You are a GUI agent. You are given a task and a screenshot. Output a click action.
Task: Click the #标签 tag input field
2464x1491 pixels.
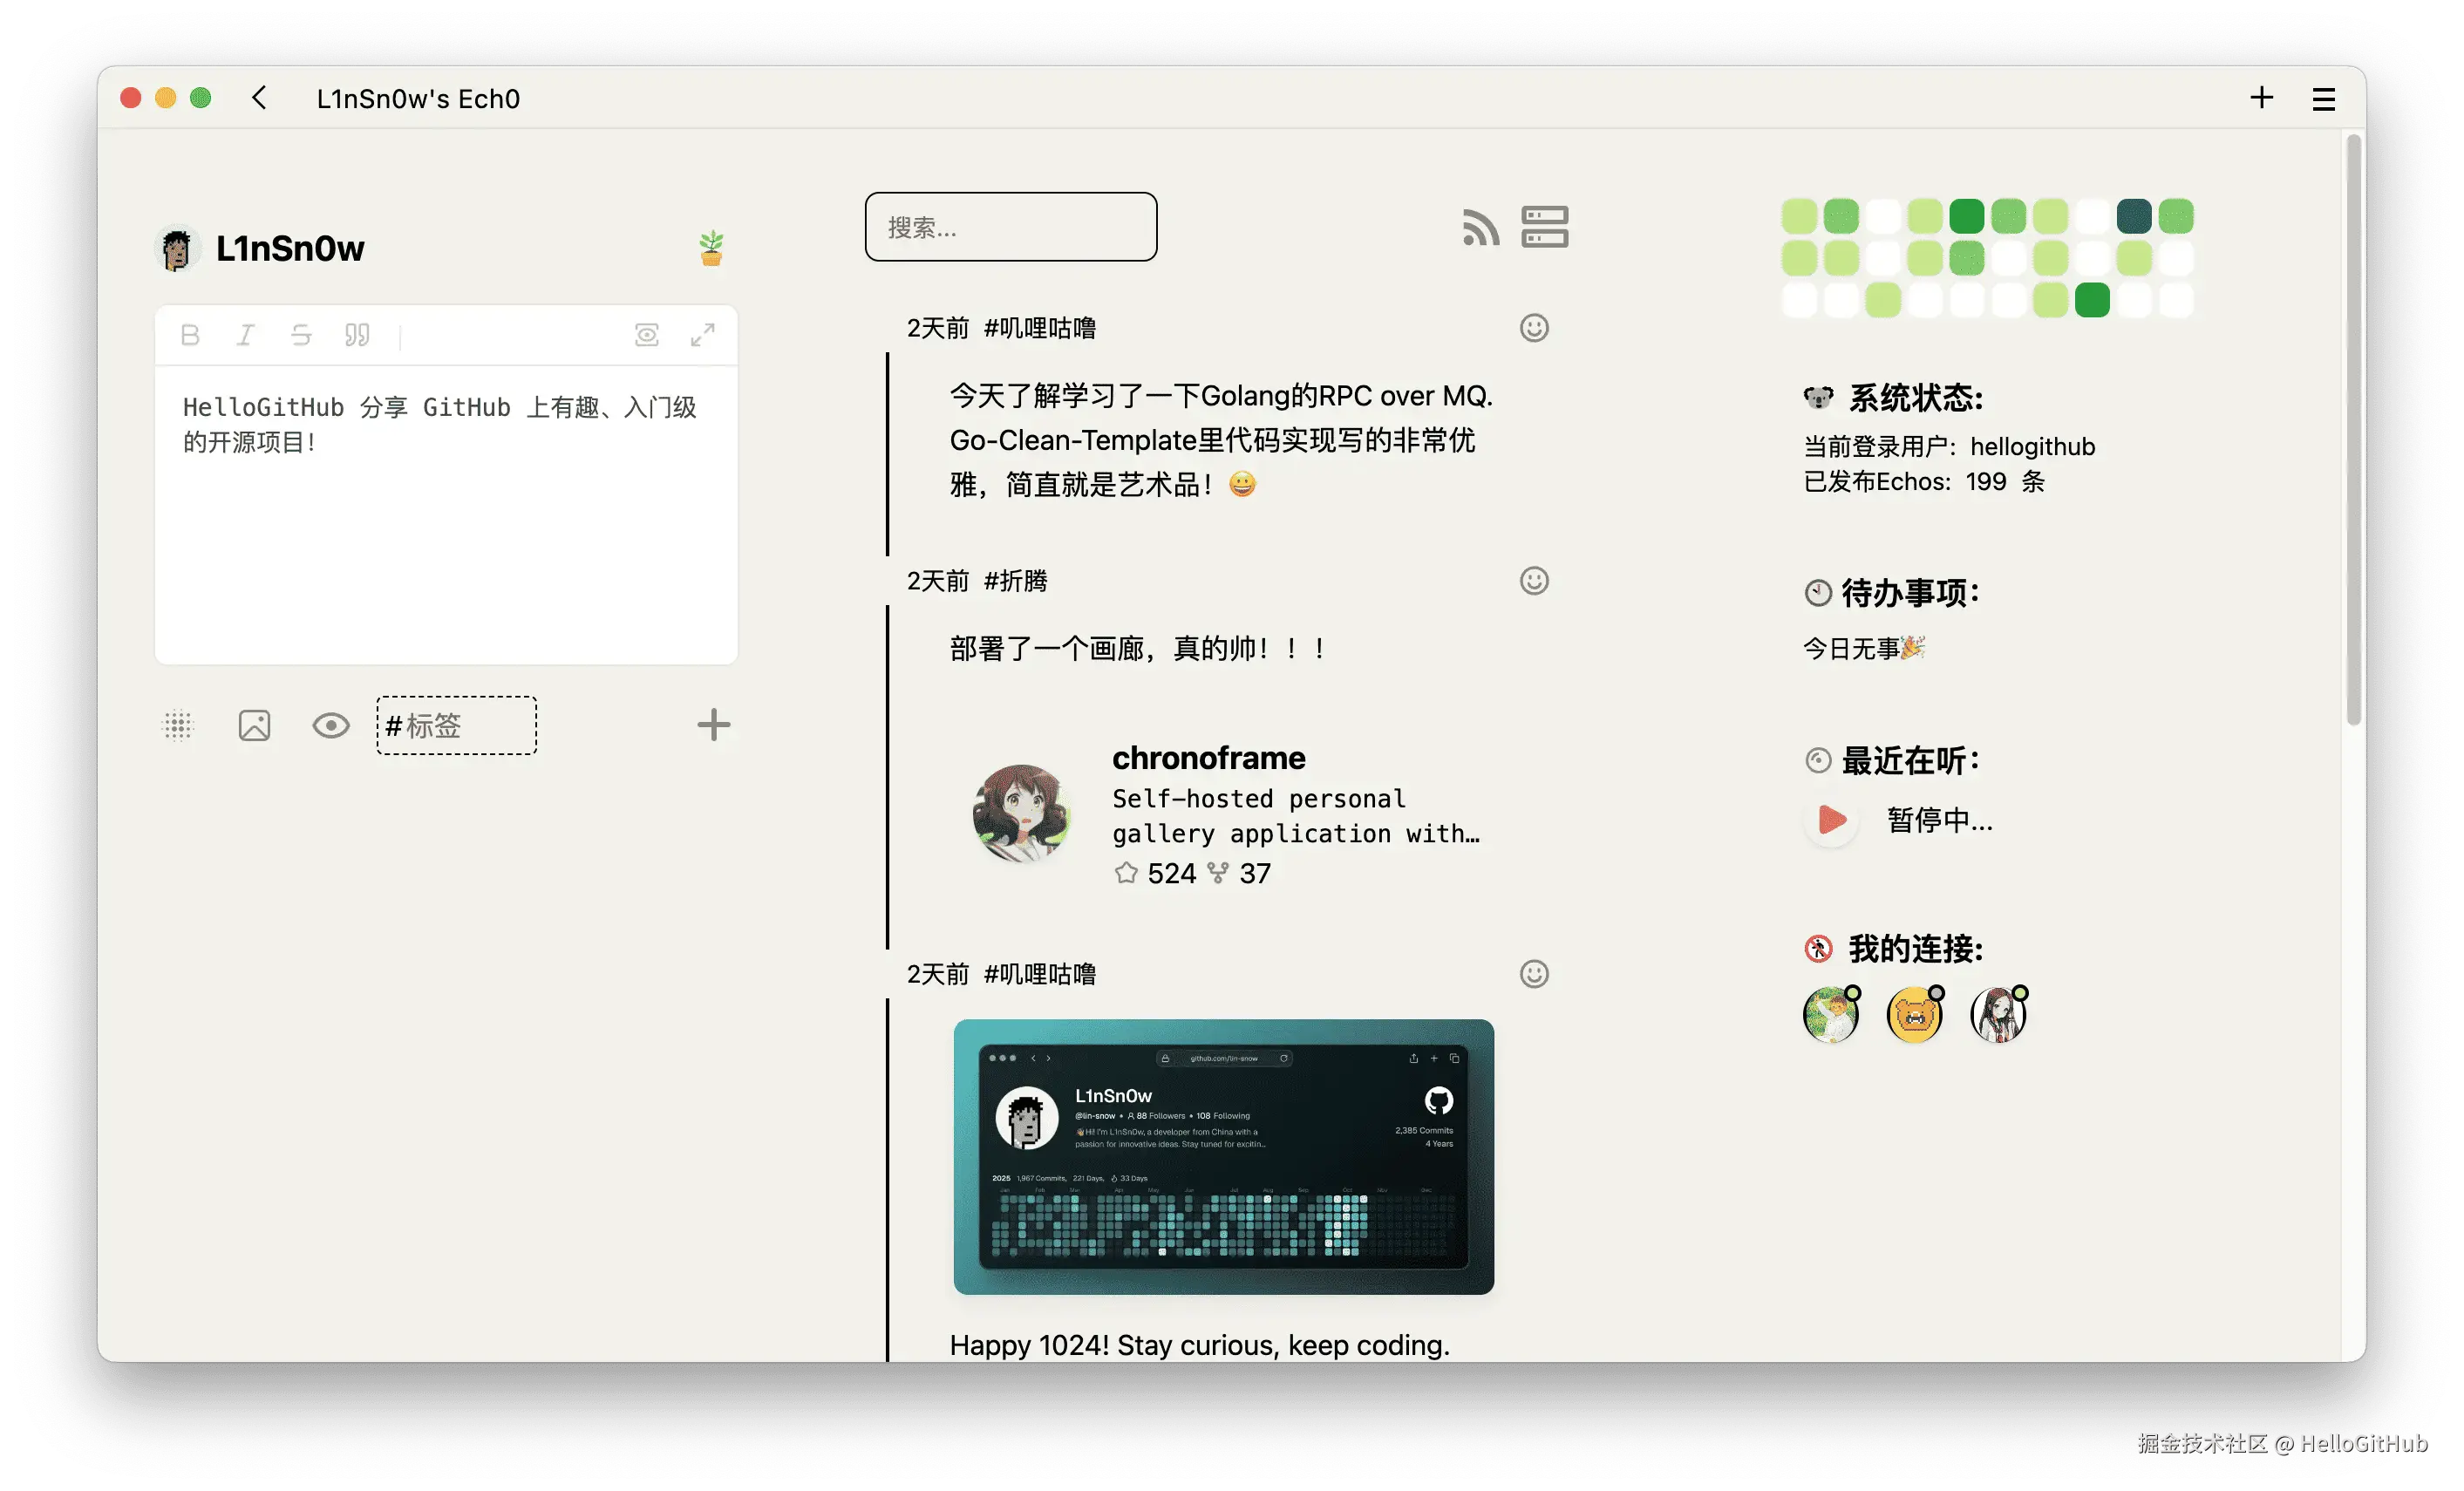tap(456, 725)
